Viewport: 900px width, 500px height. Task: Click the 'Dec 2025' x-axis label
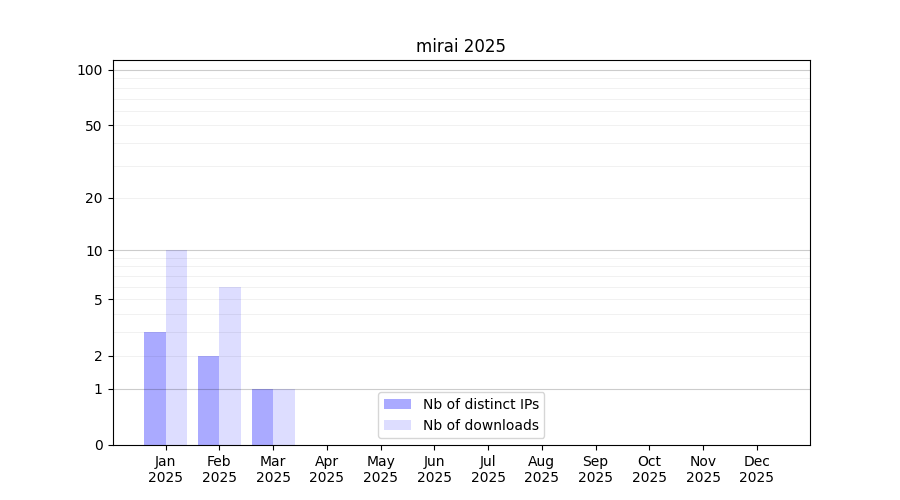tap(757, 469)
